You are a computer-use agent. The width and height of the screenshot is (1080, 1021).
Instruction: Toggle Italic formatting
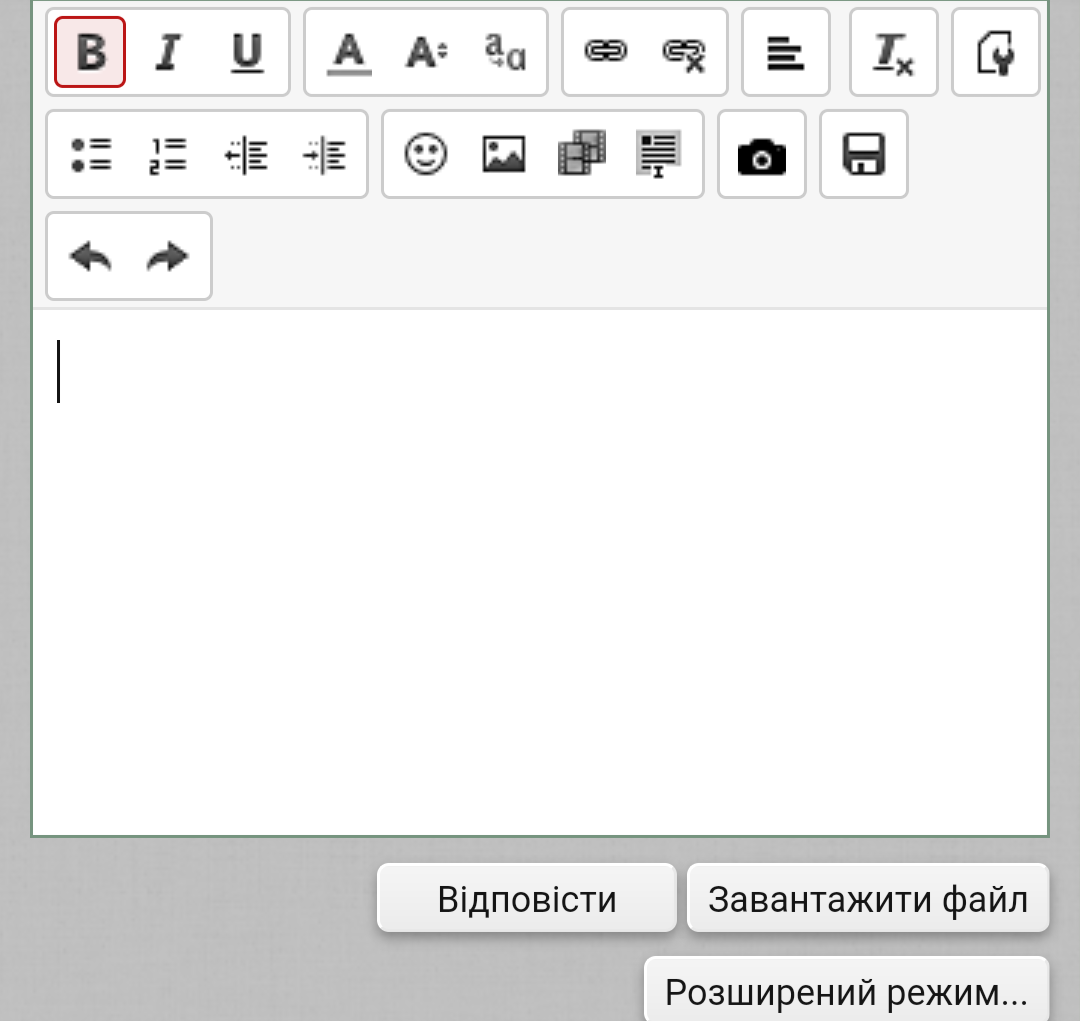pyautogui.click(x=168, y=52)
